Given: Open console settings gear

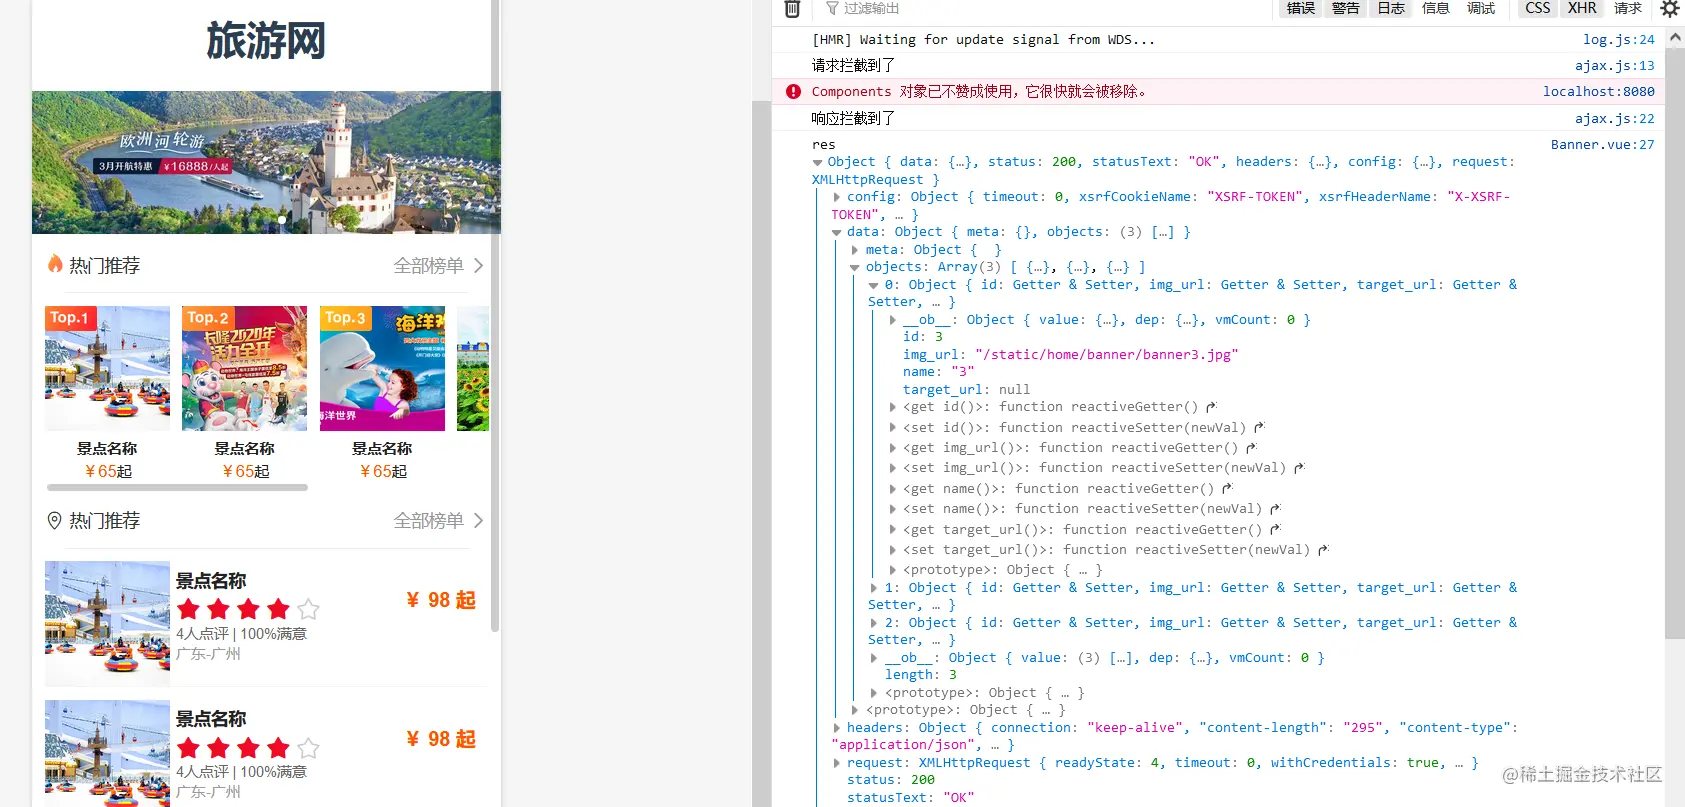Looking at the screenshot, I should tap(1669, 9).
